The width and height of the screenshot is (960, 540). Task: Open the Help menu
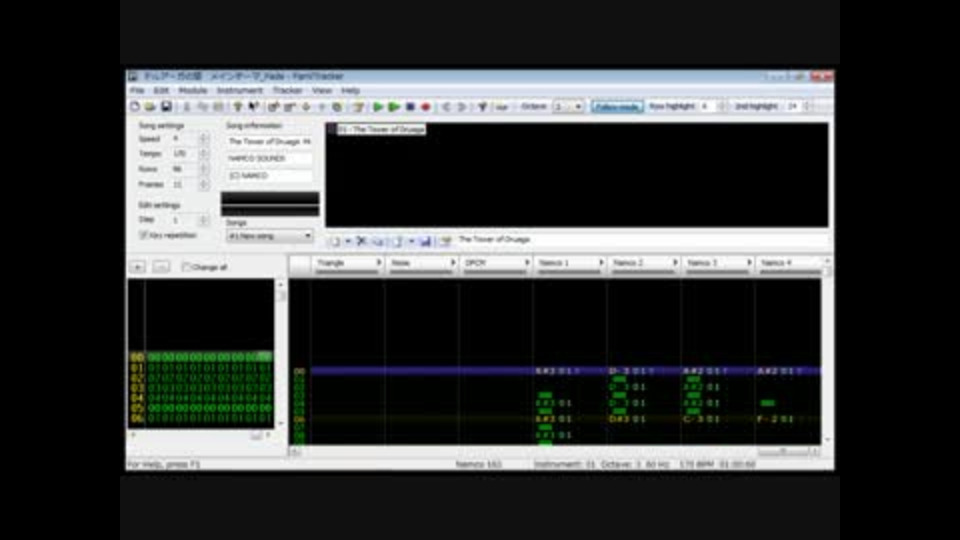pos(350,91)
